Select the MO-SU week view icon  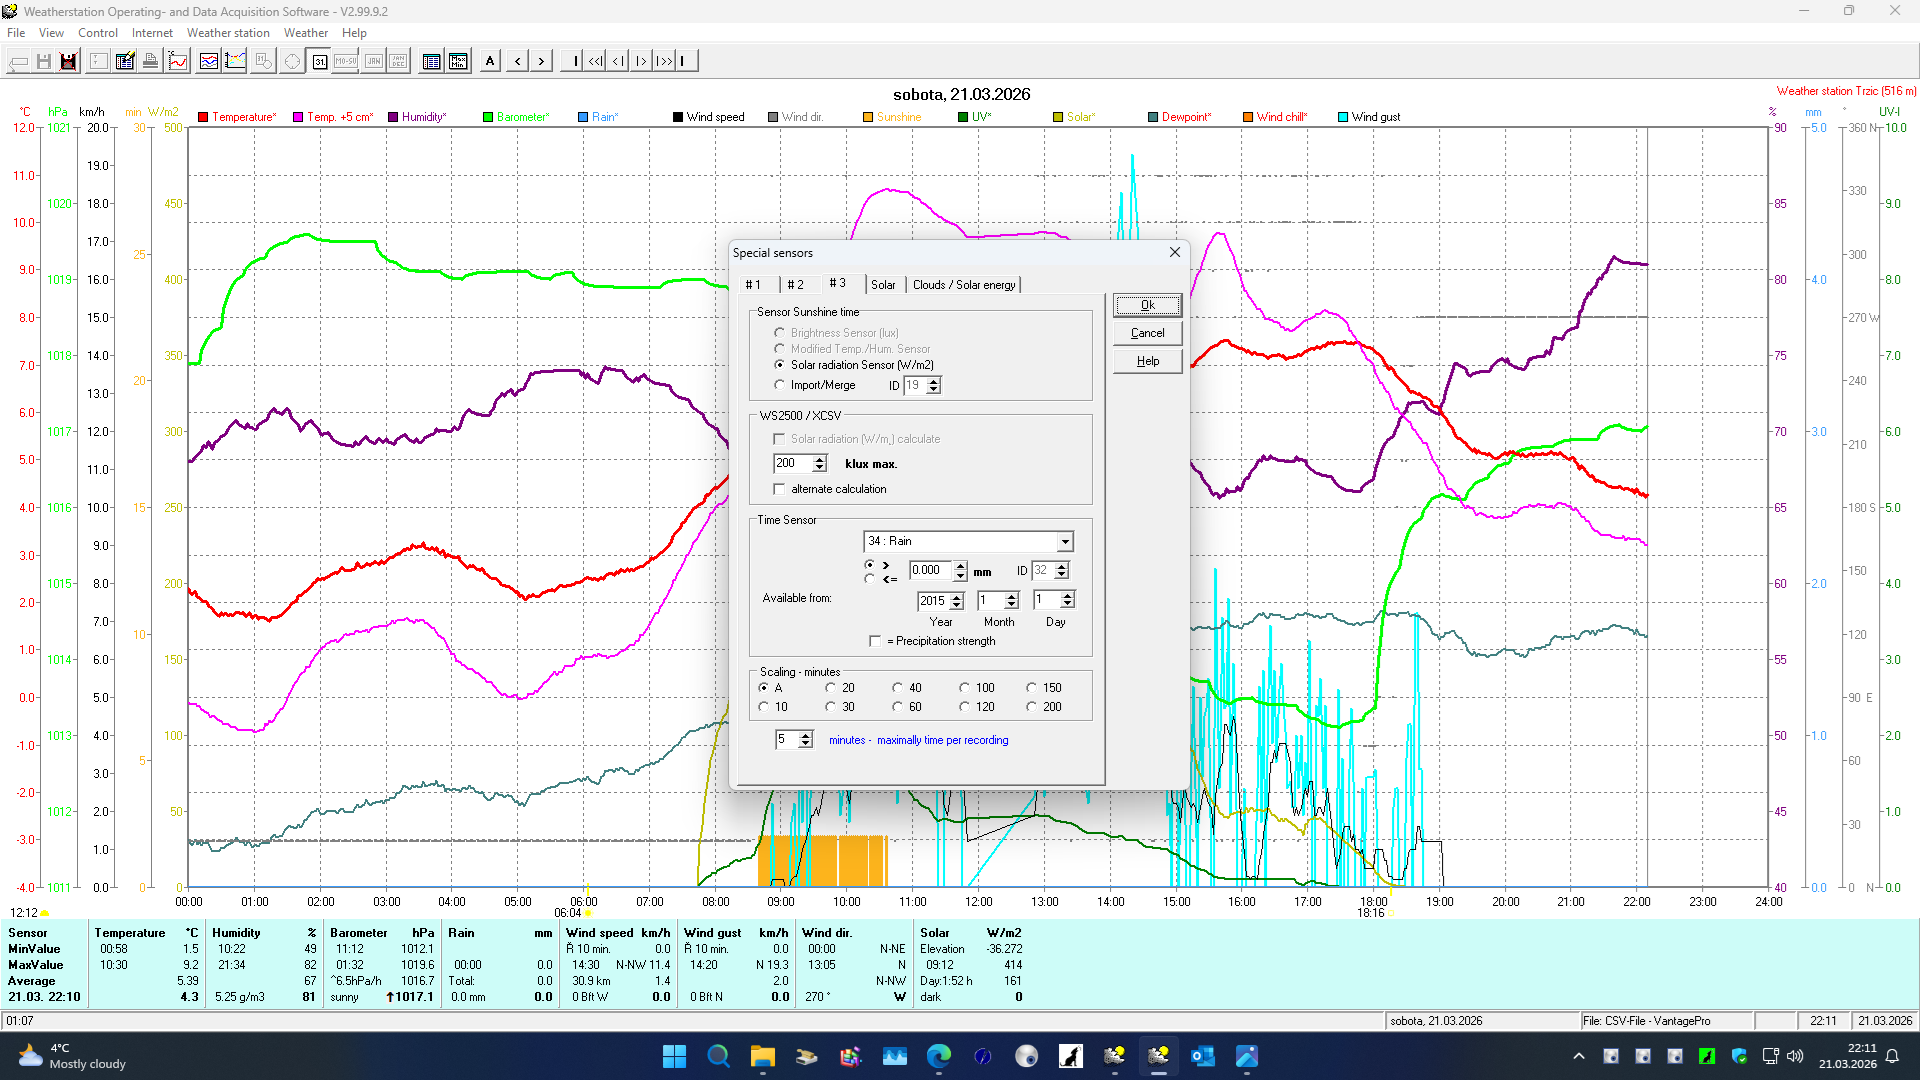[346, 61]
